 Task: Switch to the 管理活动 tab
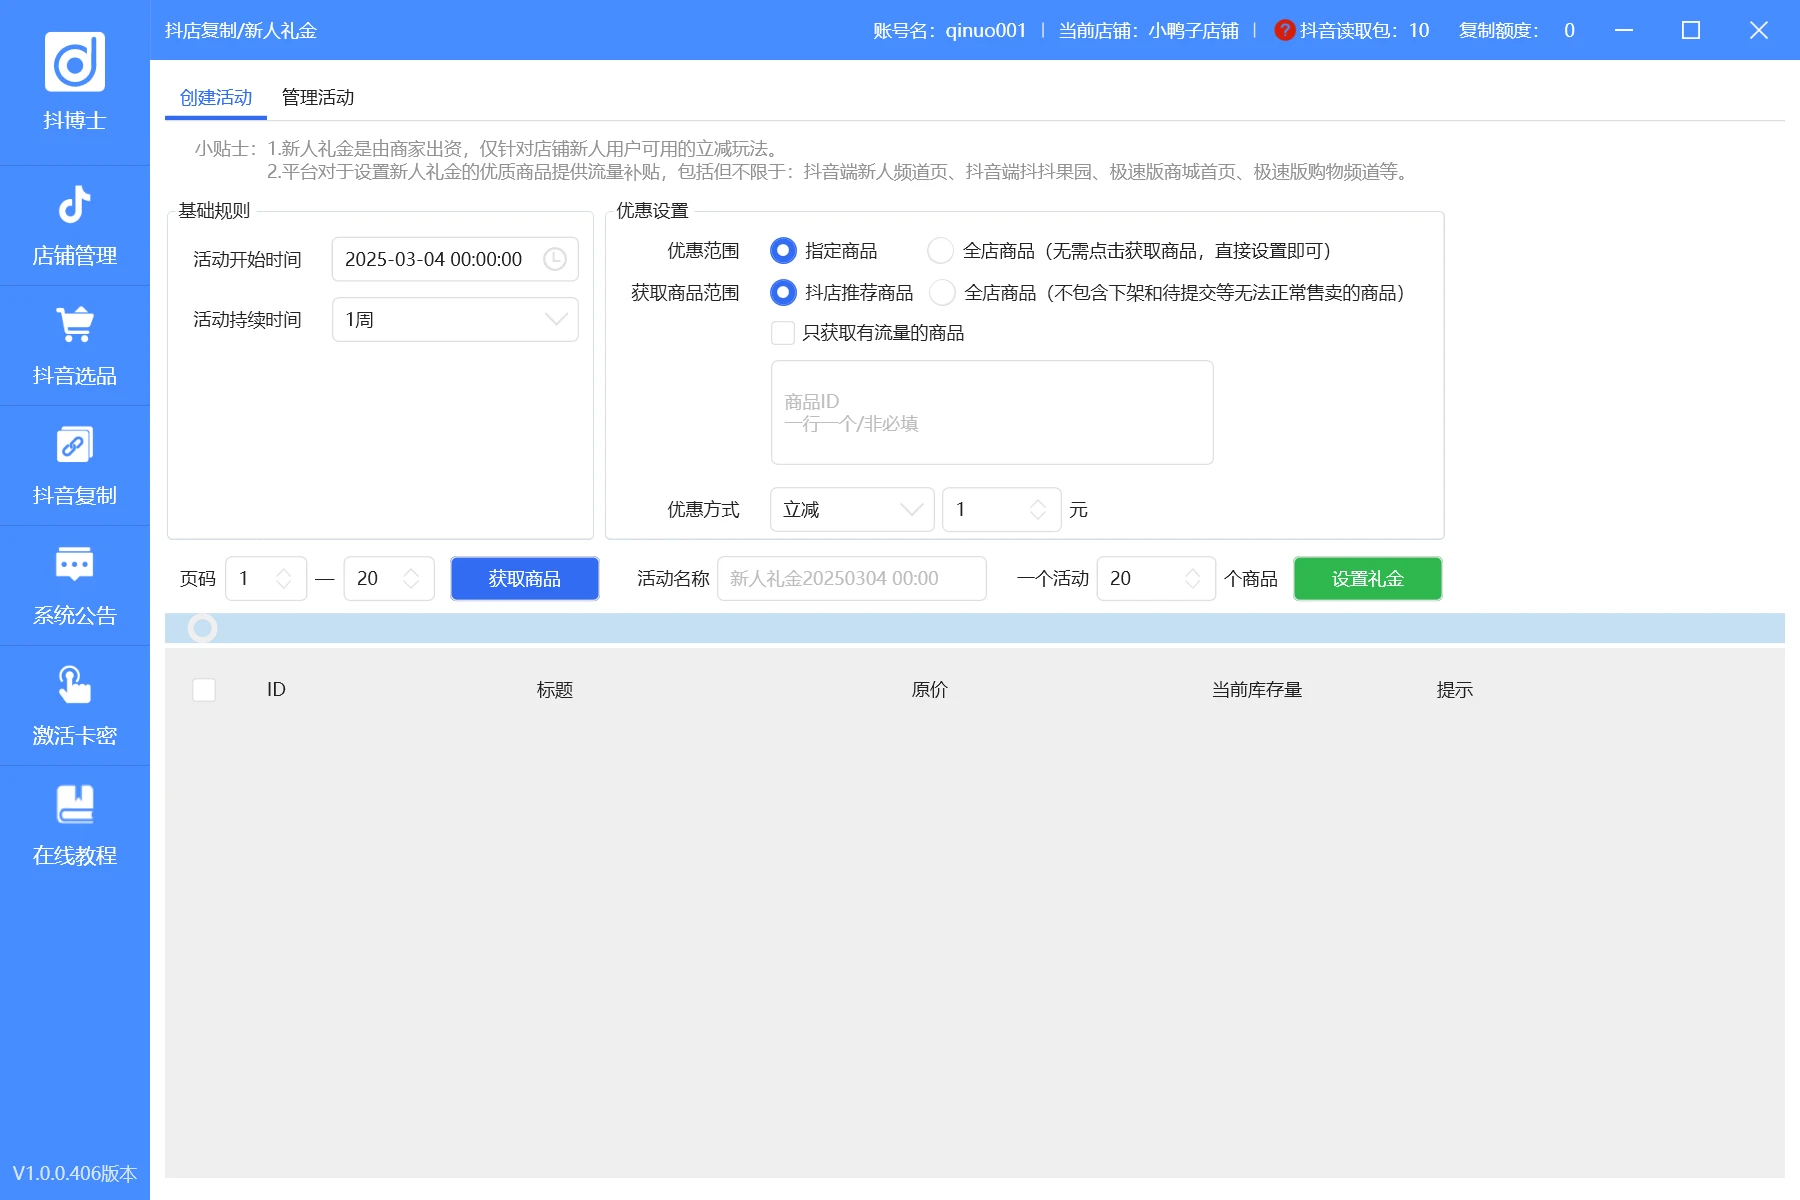click(x=318, y=97)
